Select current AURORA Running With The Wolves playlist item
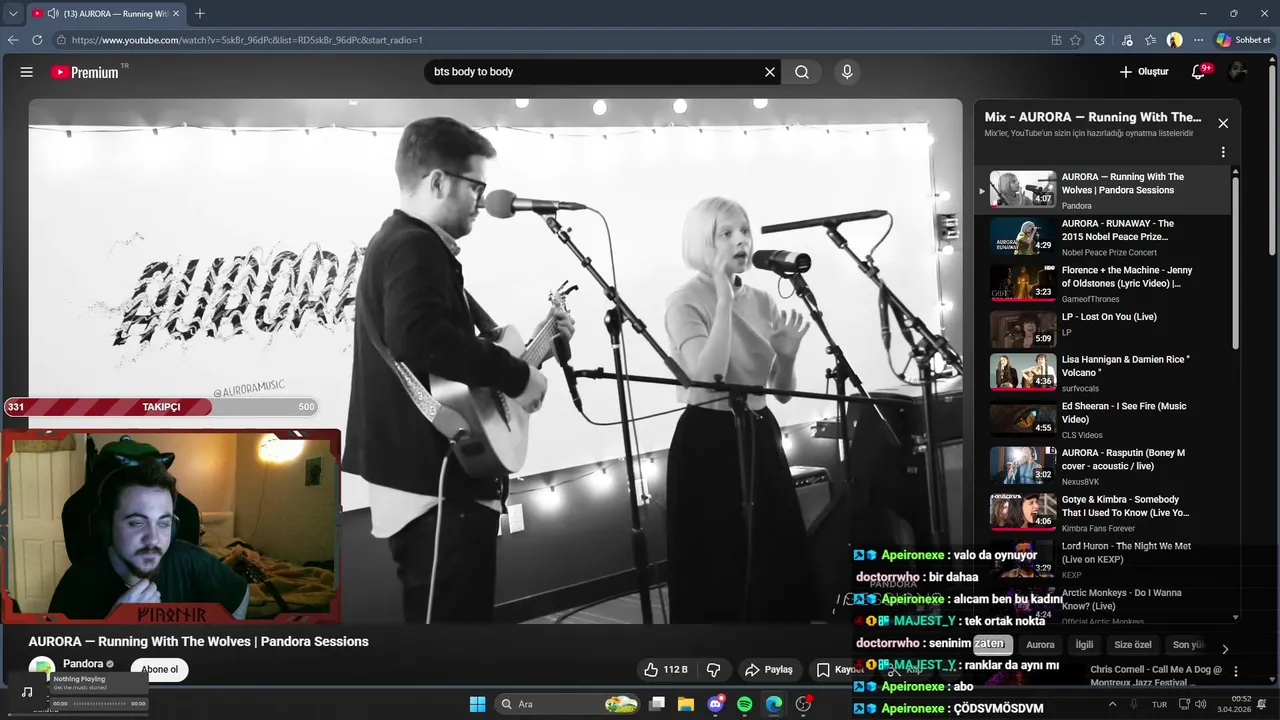The image size is (1280, 720). point(1105,190)
